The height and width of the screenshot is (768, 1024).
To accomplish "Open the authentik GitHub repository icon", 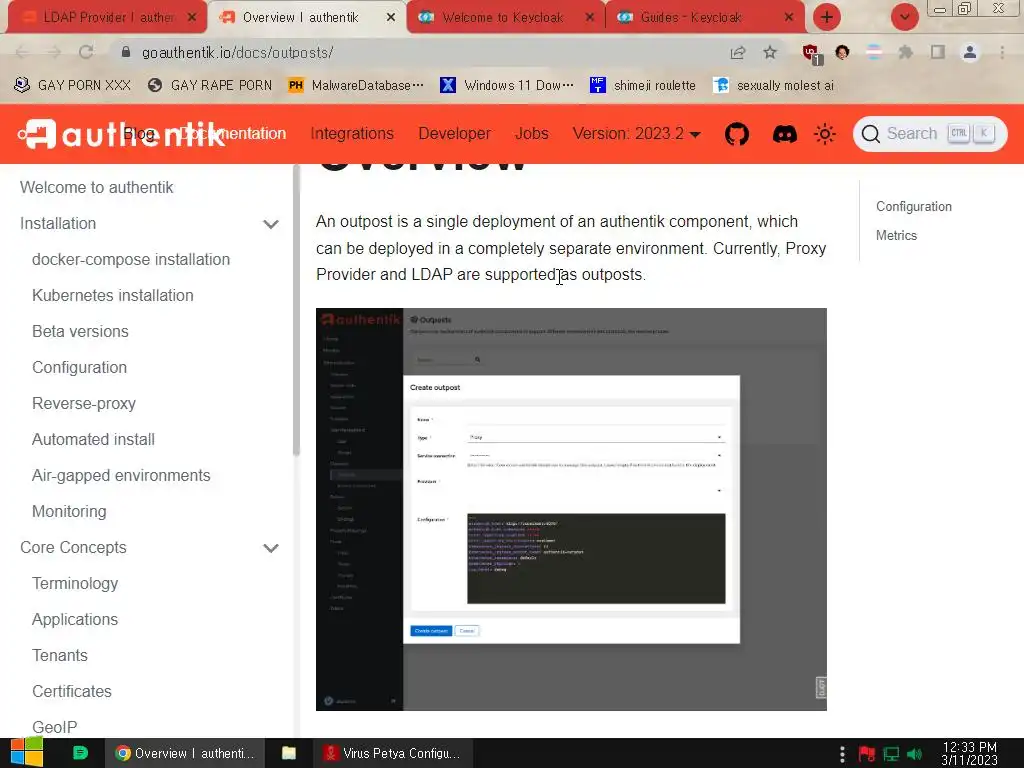I will coord(737,134).
